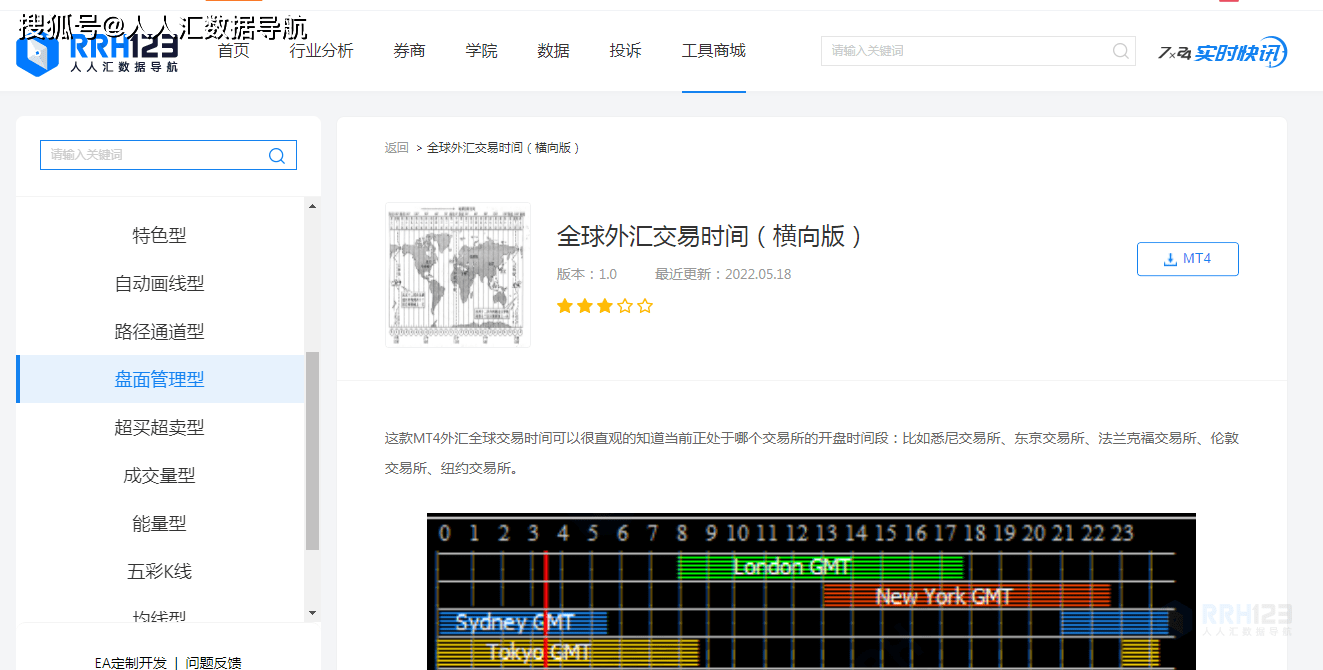
Task: Click the first filled rating star
Action: point(564,305)
